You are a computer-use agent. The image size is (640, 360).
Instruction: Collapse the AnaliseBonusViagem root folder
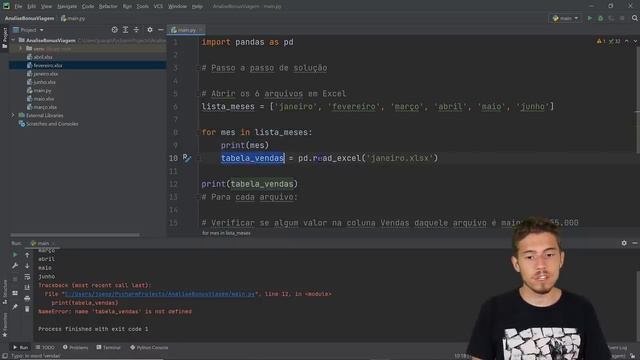point(13,40)
